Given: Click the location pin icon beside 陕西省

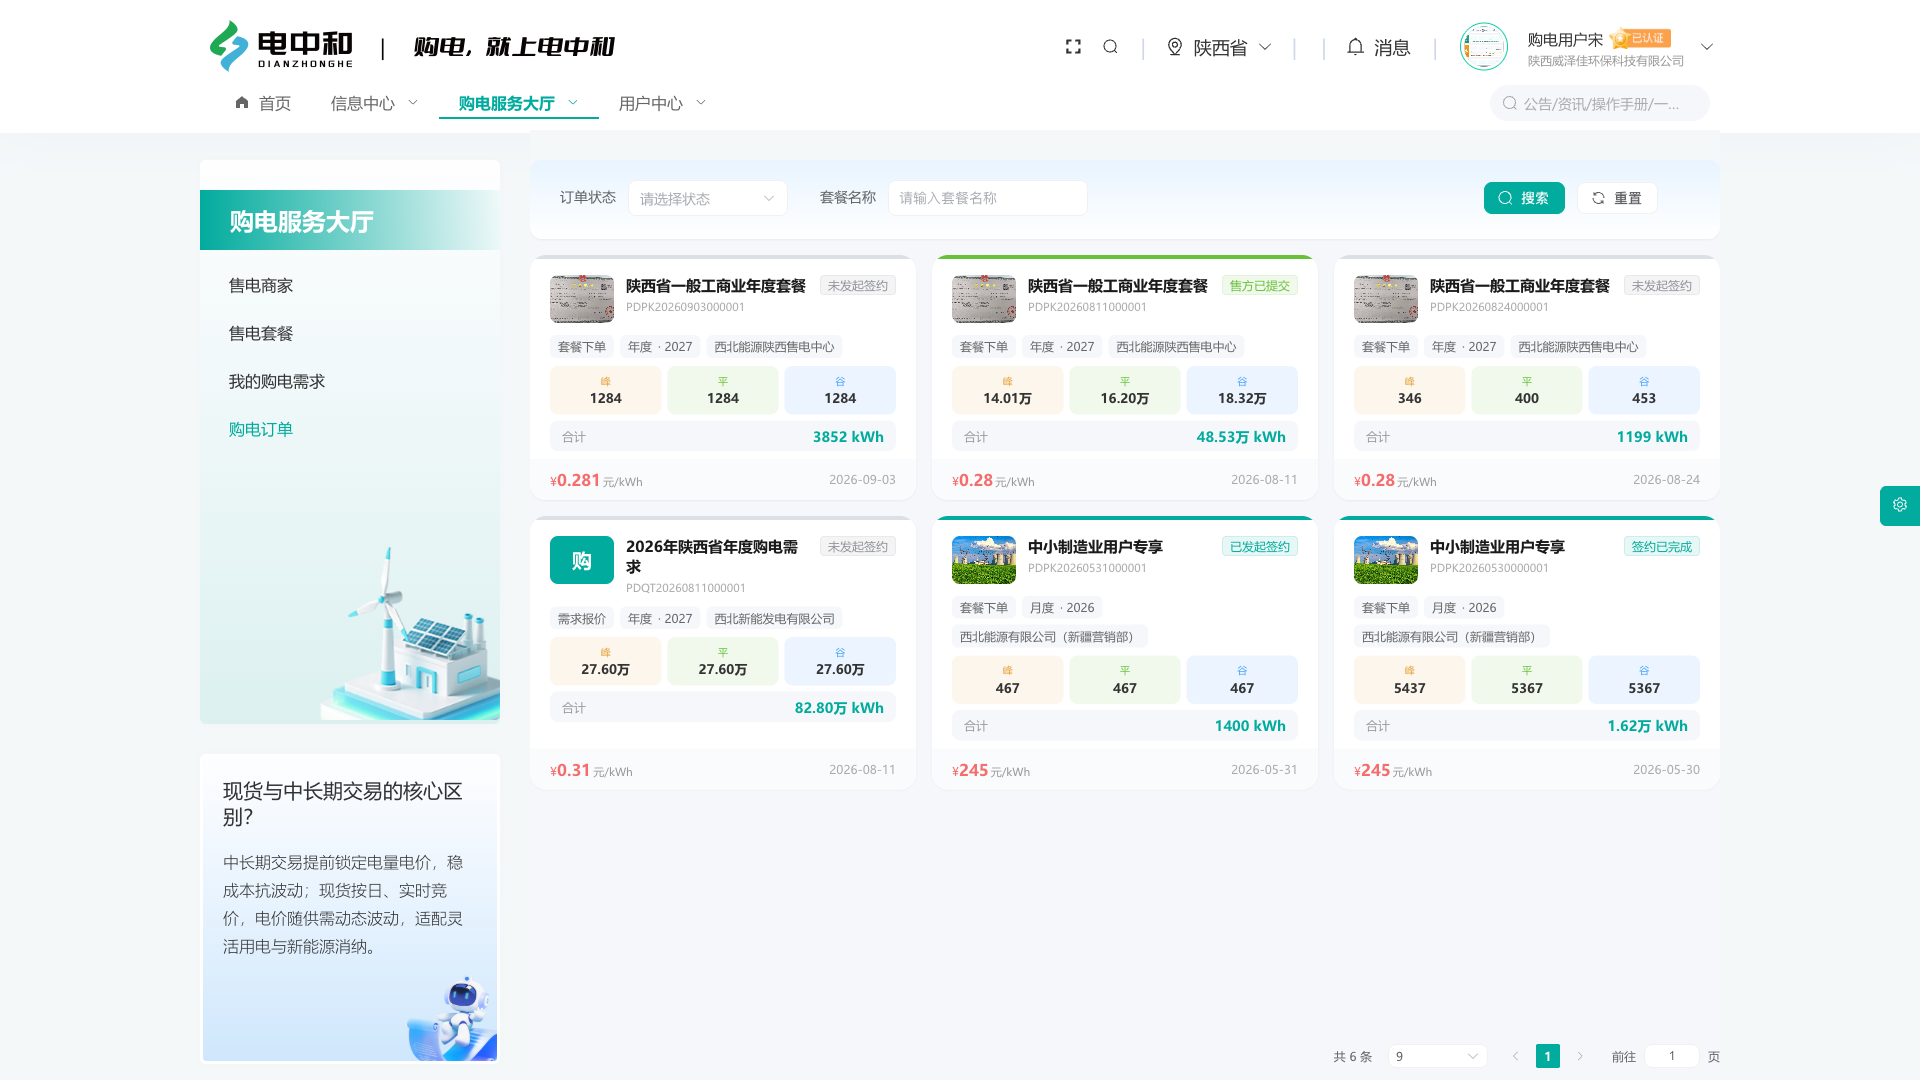Looking at the screenshot, I should (1175, 47).
